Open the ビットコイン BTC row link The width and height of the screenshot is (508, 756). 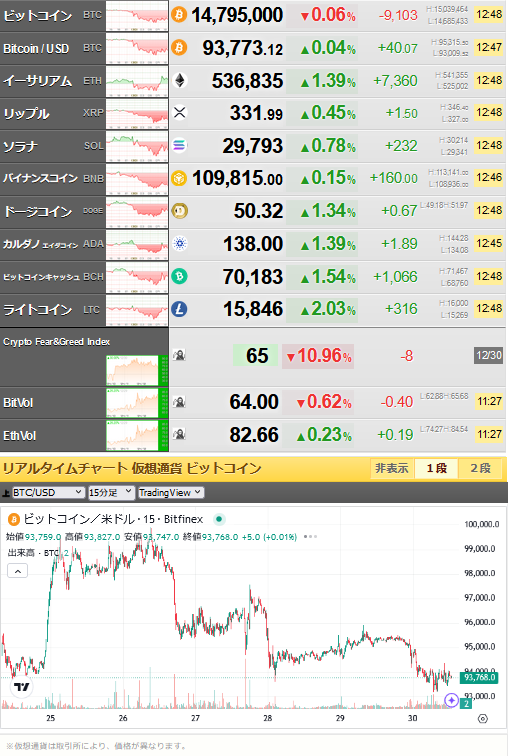(52, 15)
